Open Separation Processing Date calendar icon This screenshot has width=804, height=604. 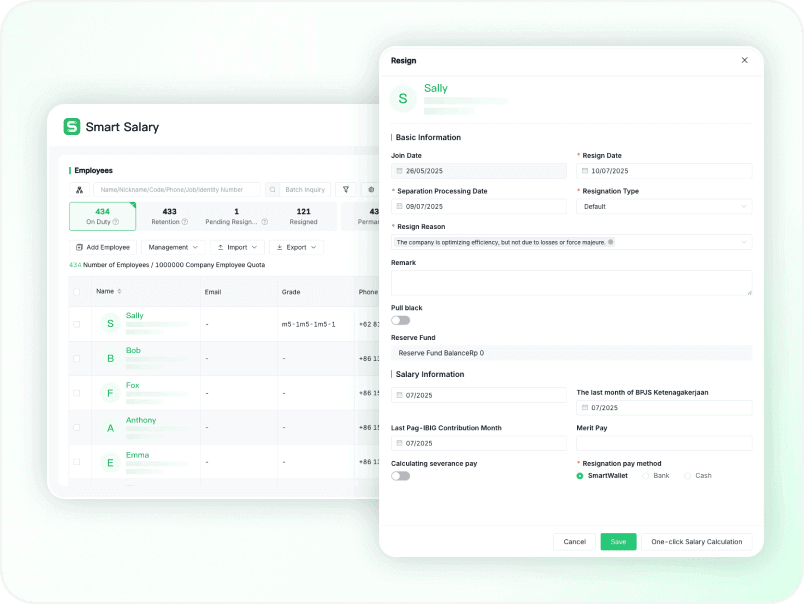399,206
